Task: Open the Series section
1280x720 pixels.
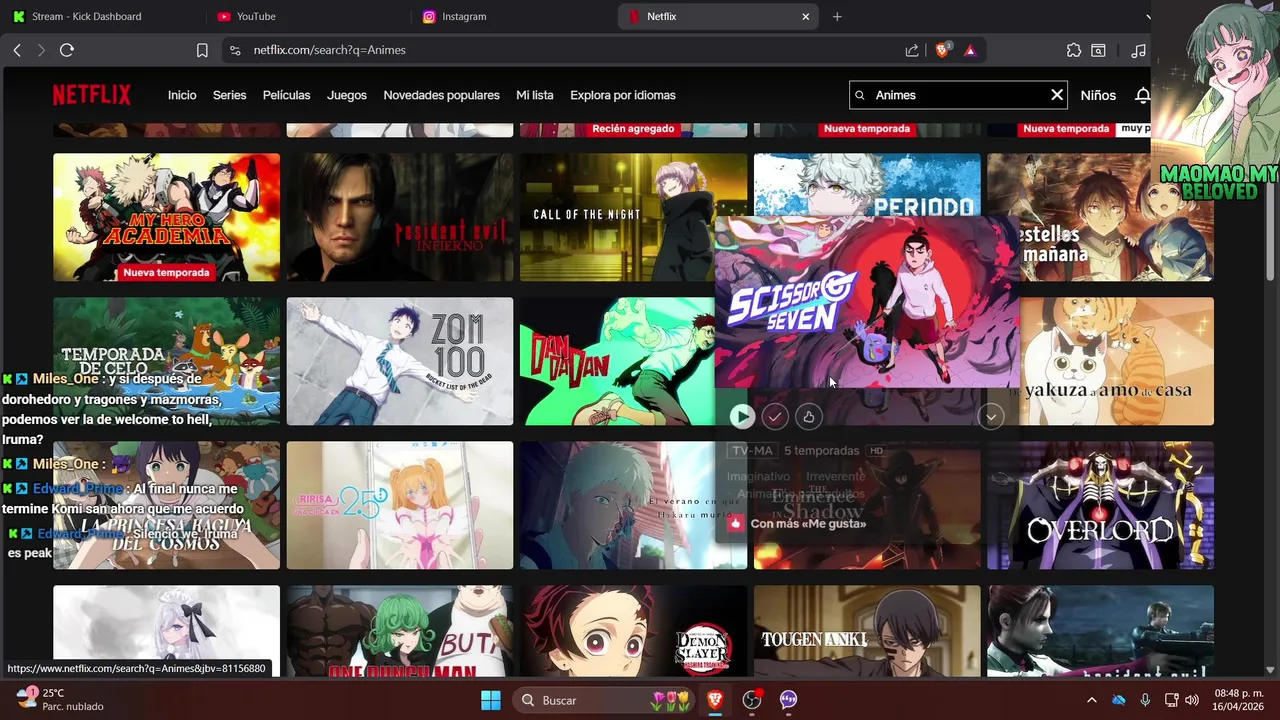Action: [x=229, y=95]
